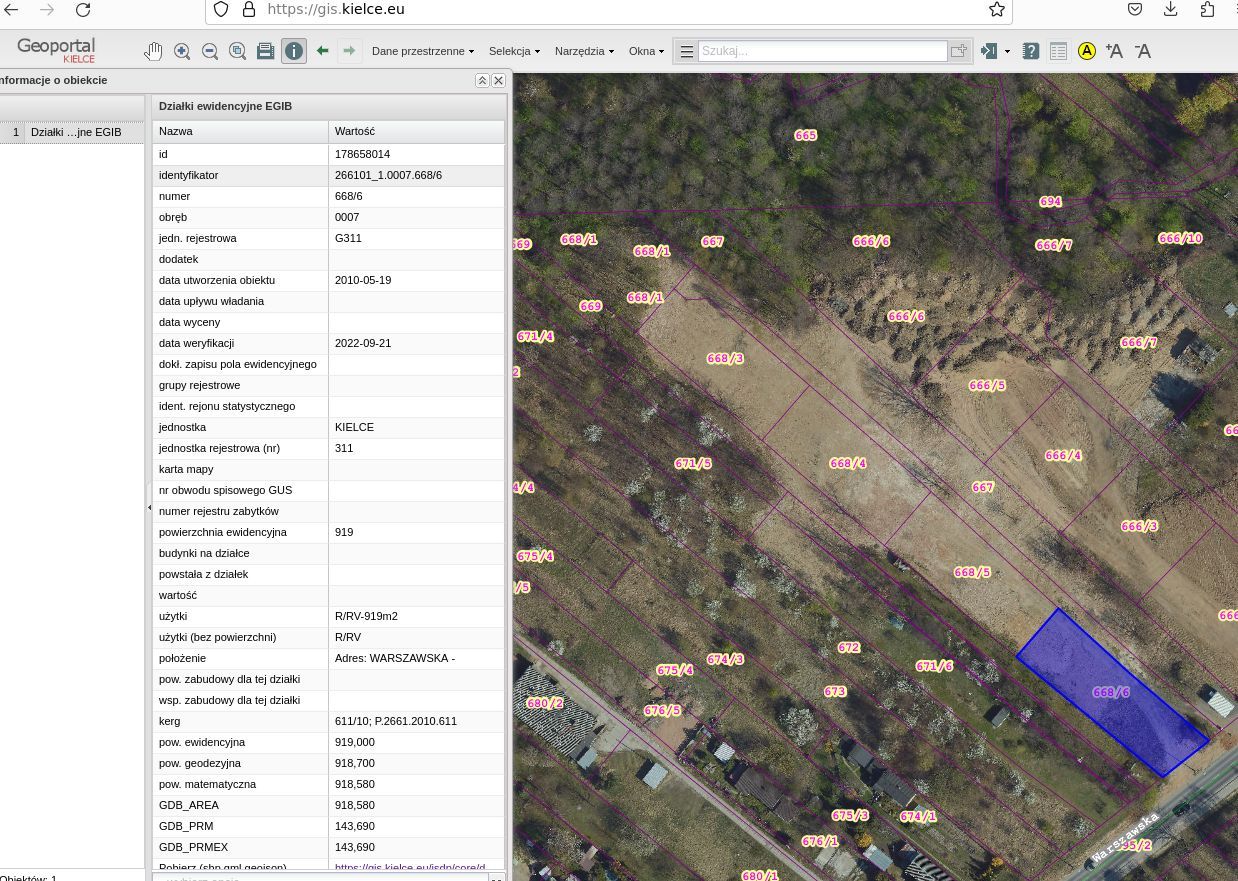Click the zoom out magnifier
This screenshot has height=881, width=1238.
(x=210, y=51)
